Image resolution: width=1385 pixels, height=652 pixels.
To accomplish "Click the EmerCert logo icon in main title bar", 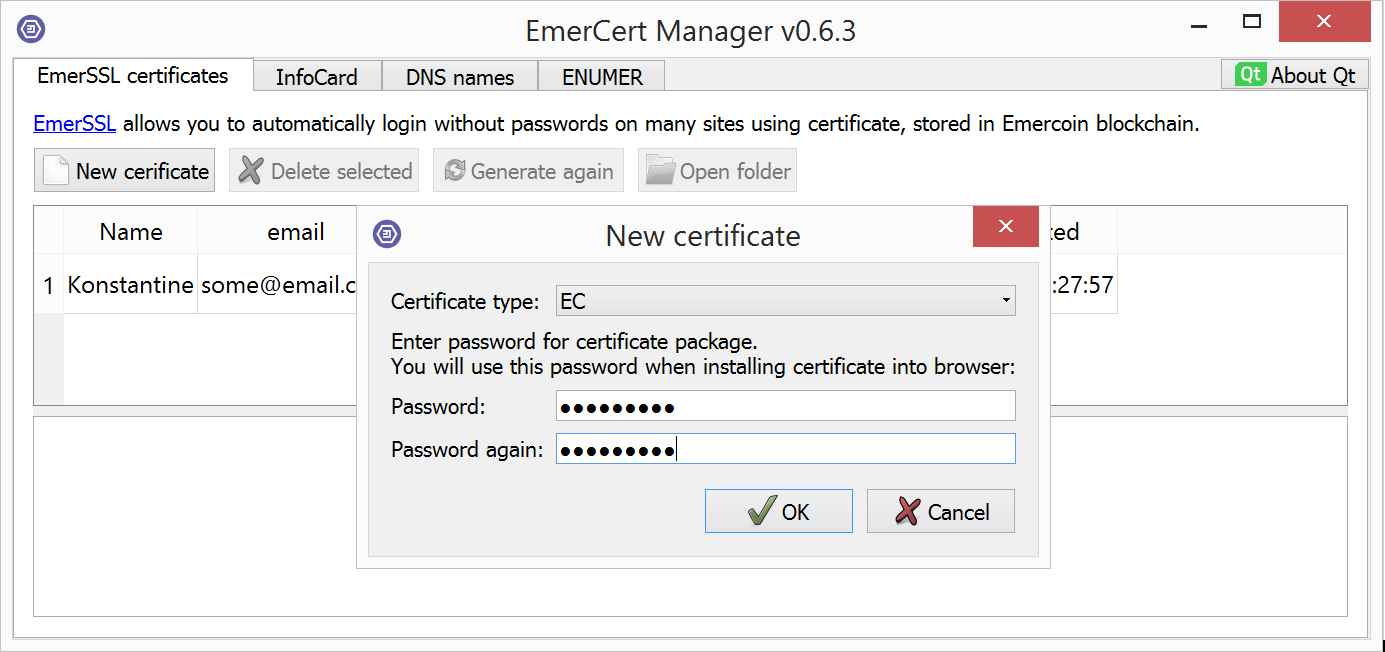I will pos(30,30).
